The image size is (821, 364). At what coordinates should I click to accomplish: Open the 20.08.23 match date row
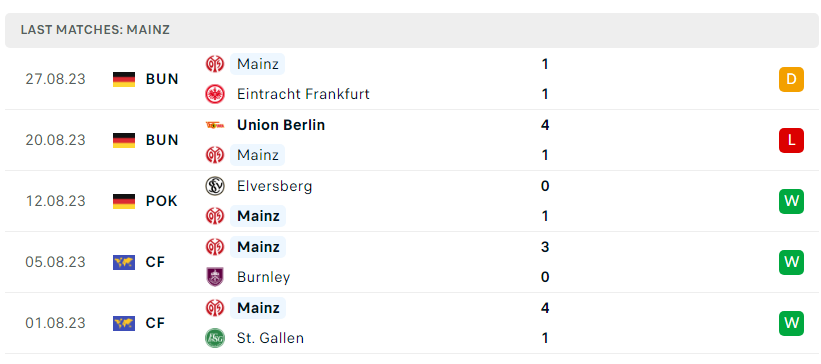[410, 140]
